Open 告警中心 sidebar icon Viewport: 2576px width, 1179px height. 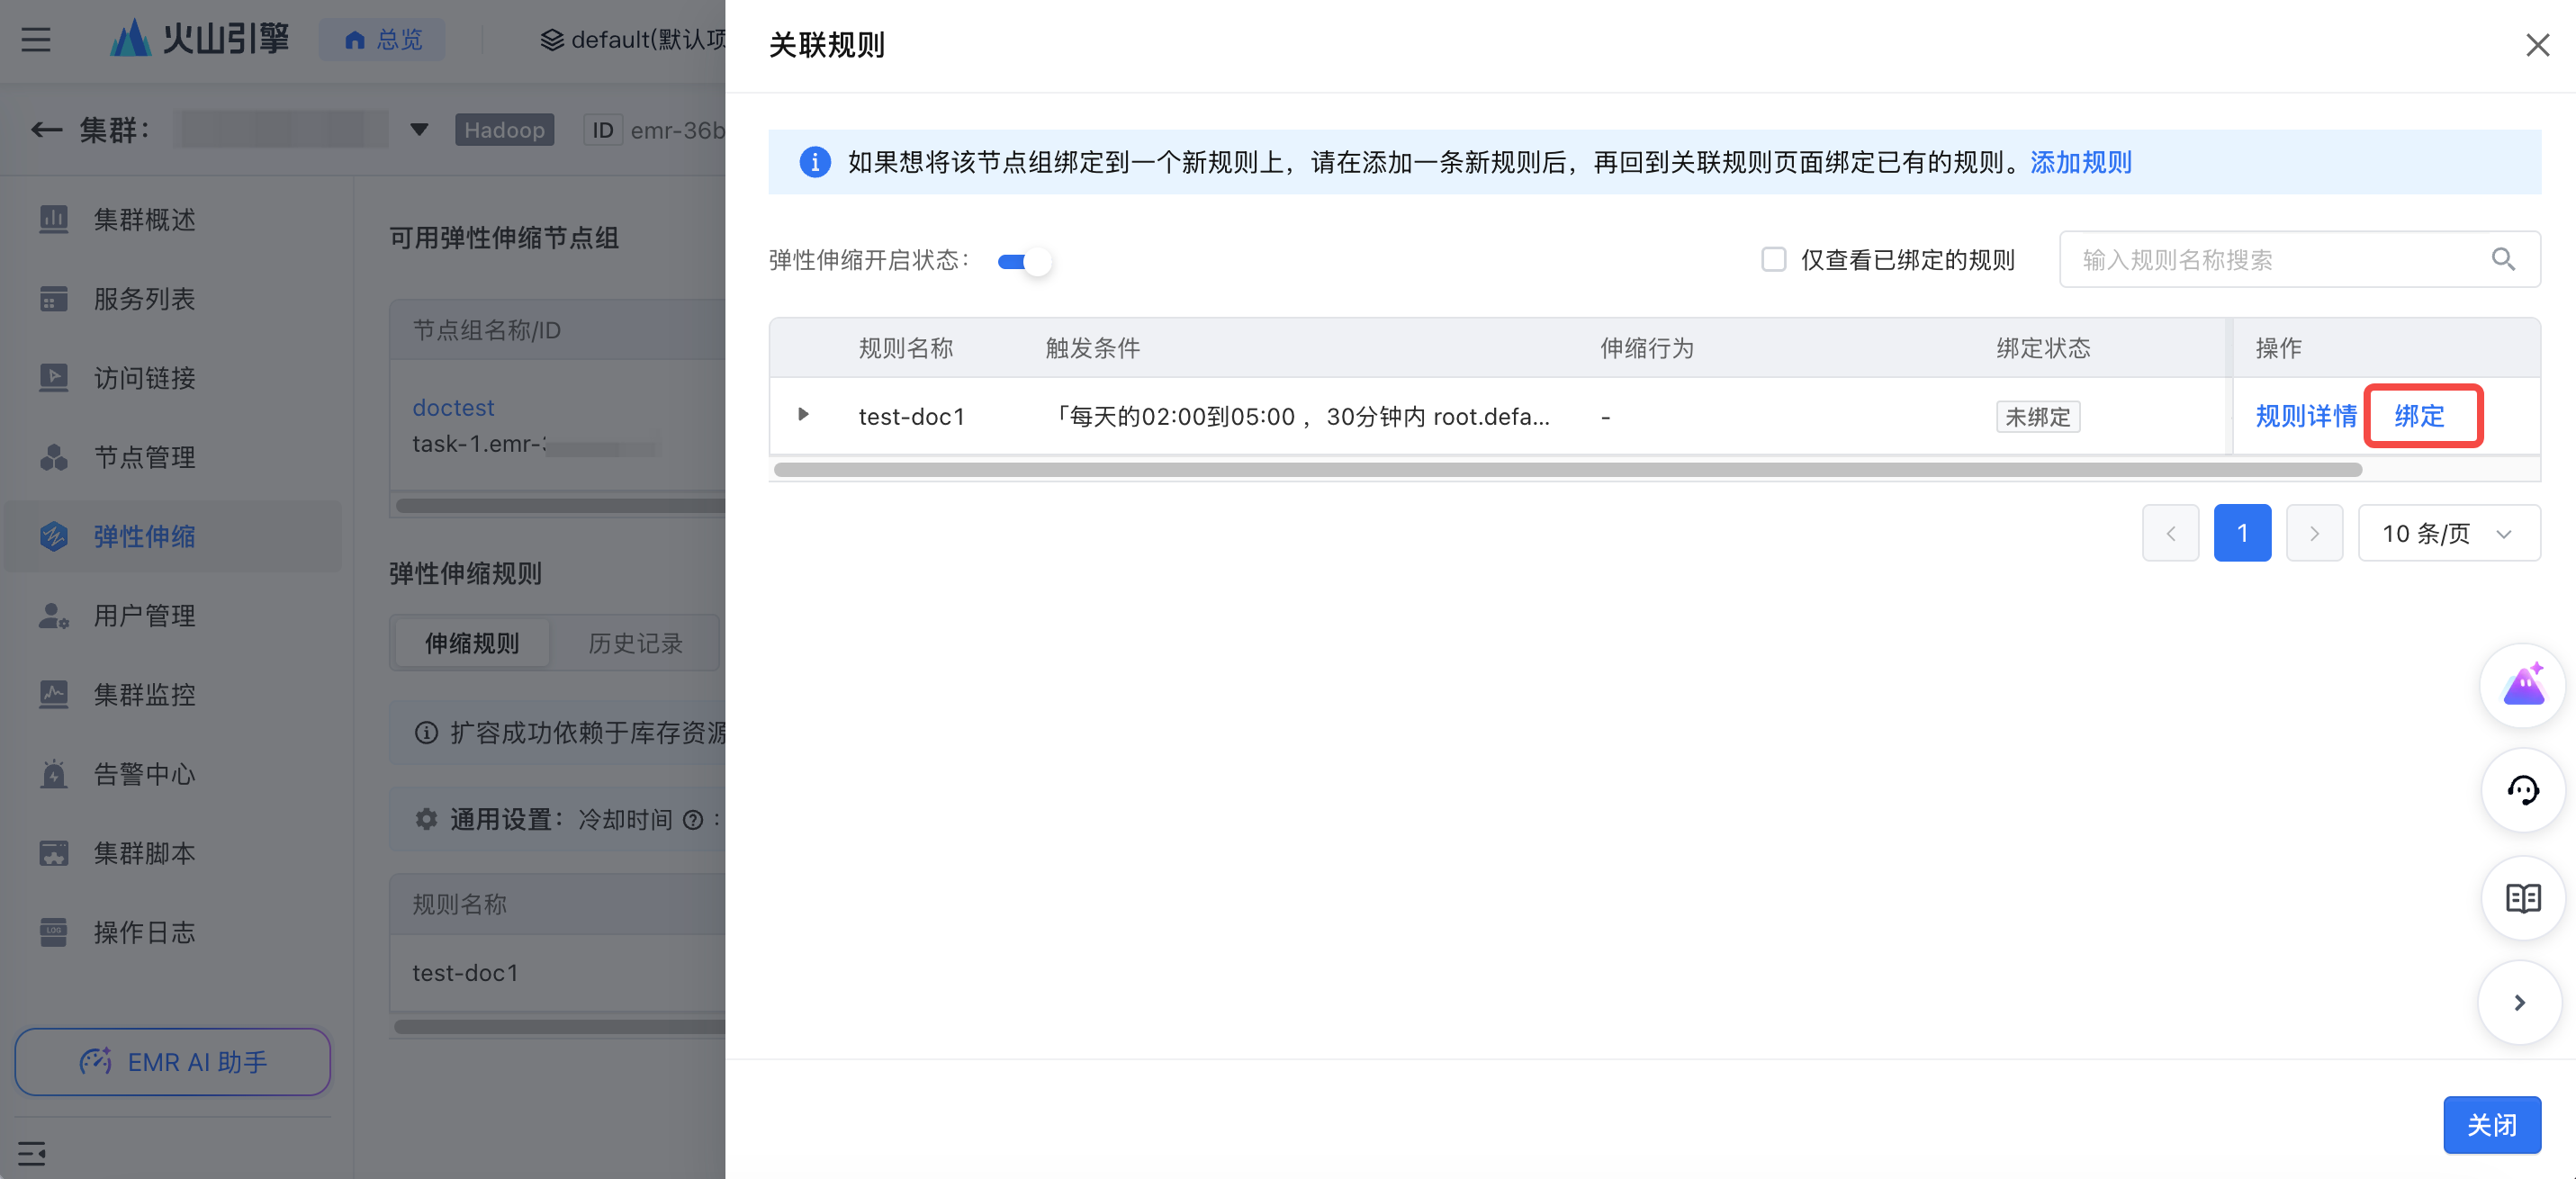click(53, 773)
